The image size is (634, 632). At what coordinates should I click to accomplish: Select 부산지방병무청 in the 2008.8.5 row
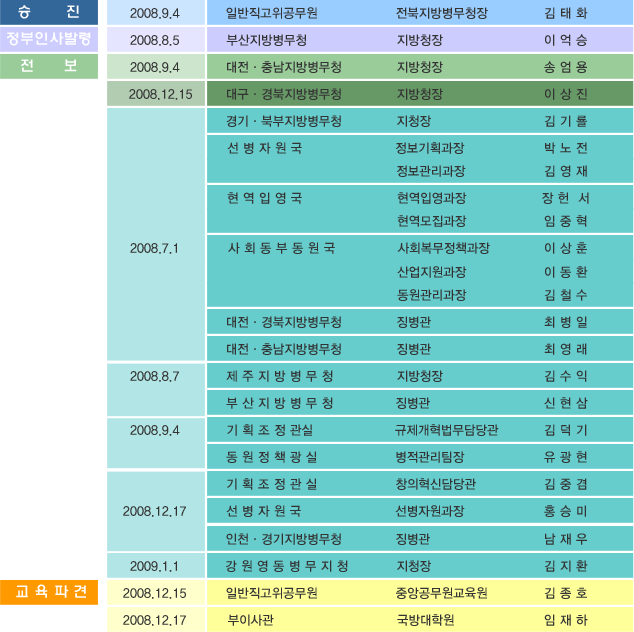266,41
